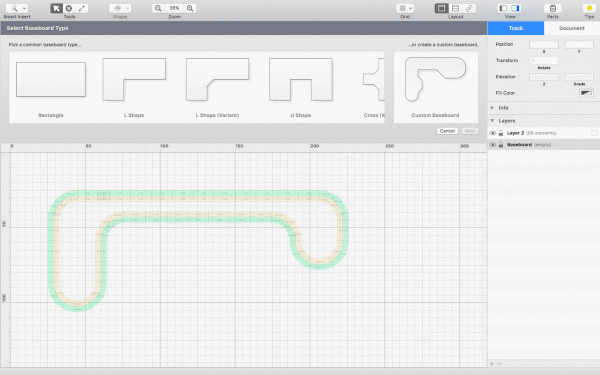Switch to the Document tab
This screenshot has width=600, height=375.
(x=572, y=28)
